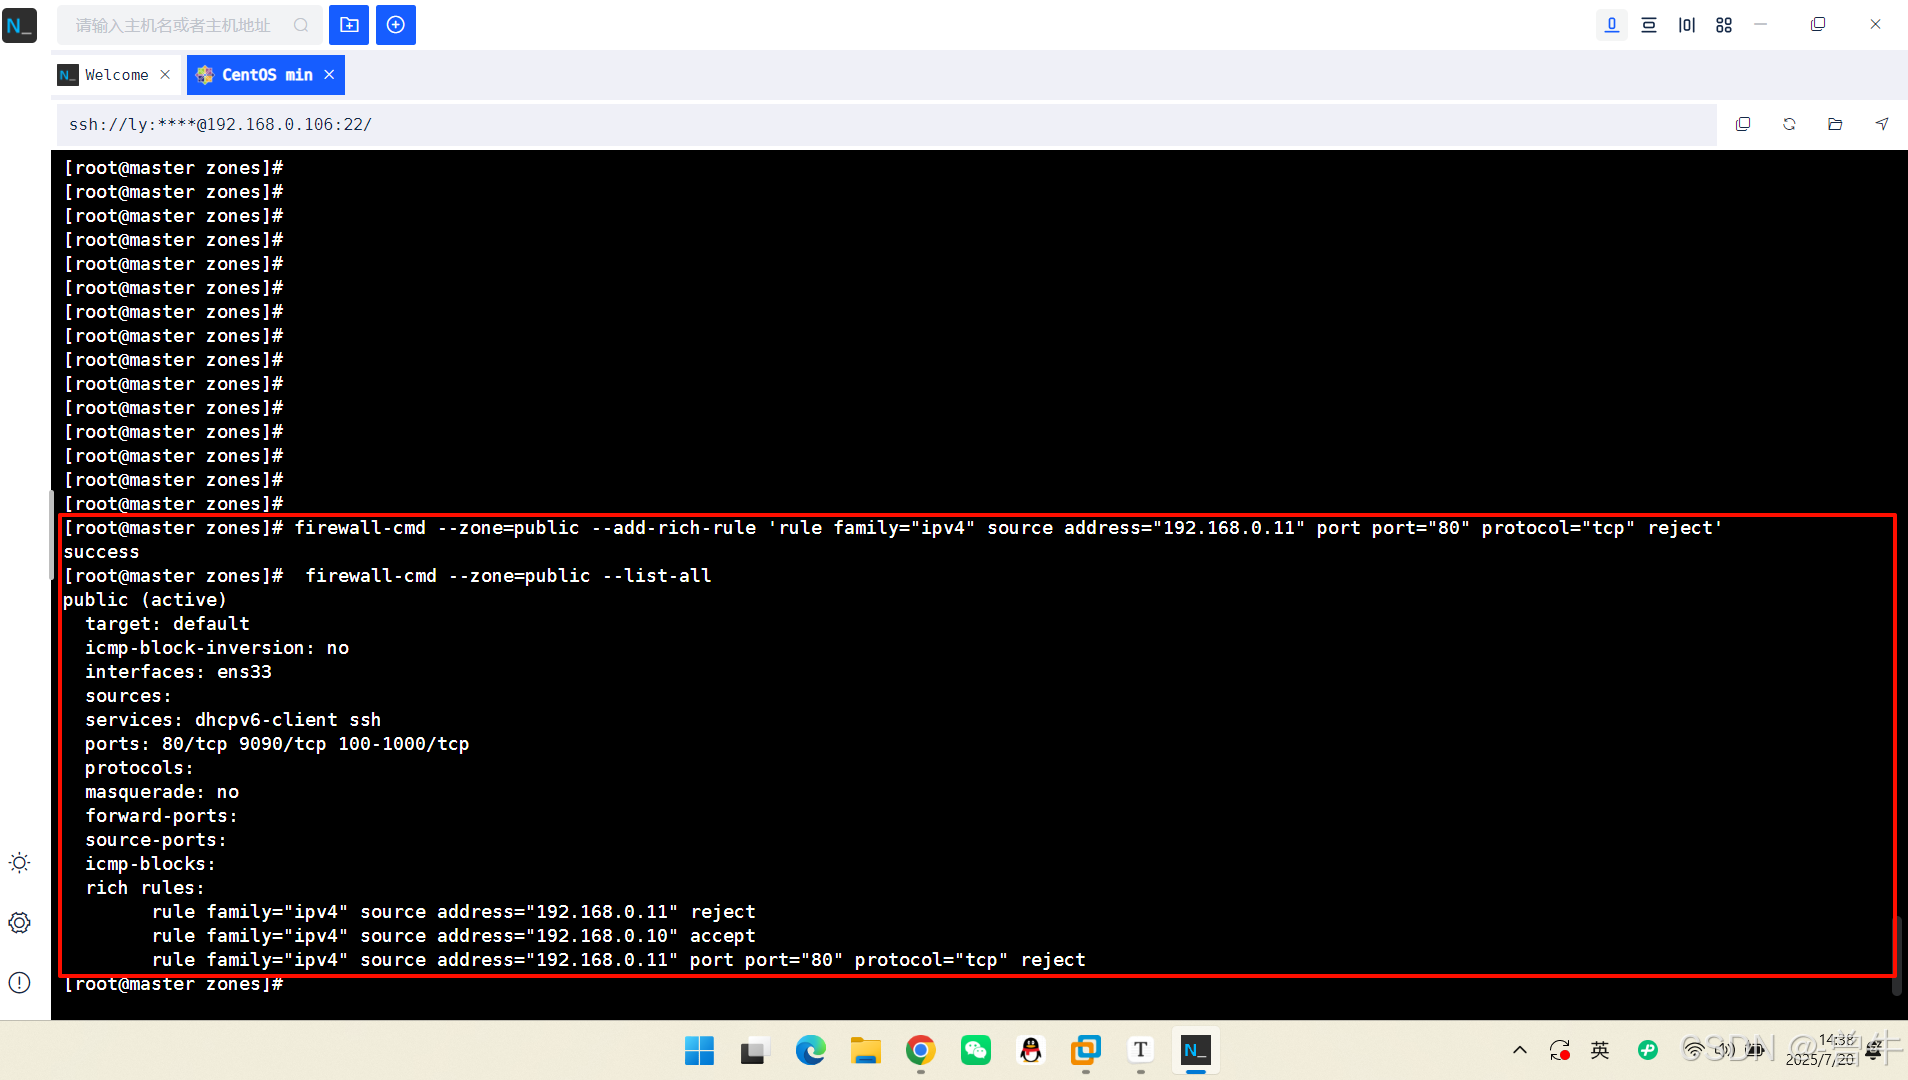1908x1080 pixels.
Task: Click the 'ports: 80/tcp 9090/tcp' line
Action: pyautogui.click(x=277, y=744)
